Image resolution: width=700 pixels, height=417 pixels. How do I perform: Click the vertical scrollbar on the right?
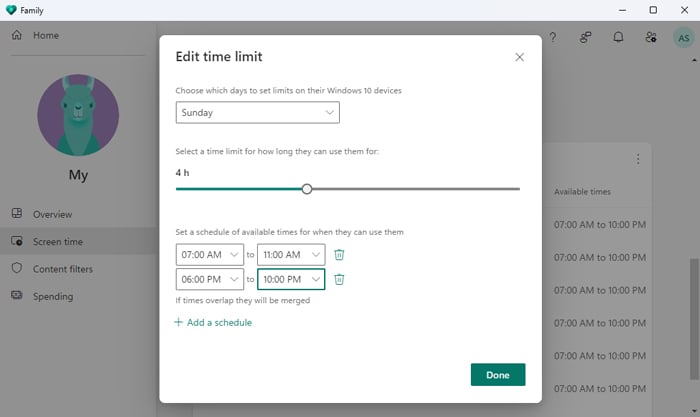[694, 319]
